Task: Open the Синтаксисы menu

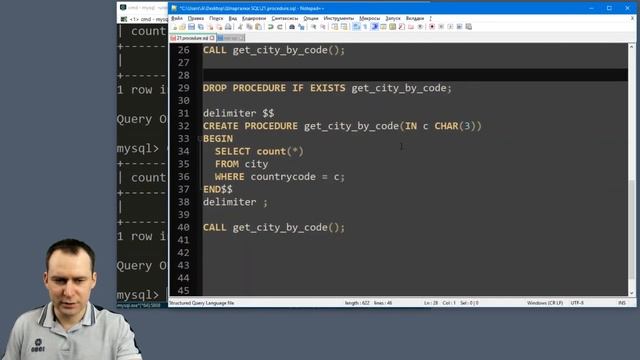Action: (284, 18)
